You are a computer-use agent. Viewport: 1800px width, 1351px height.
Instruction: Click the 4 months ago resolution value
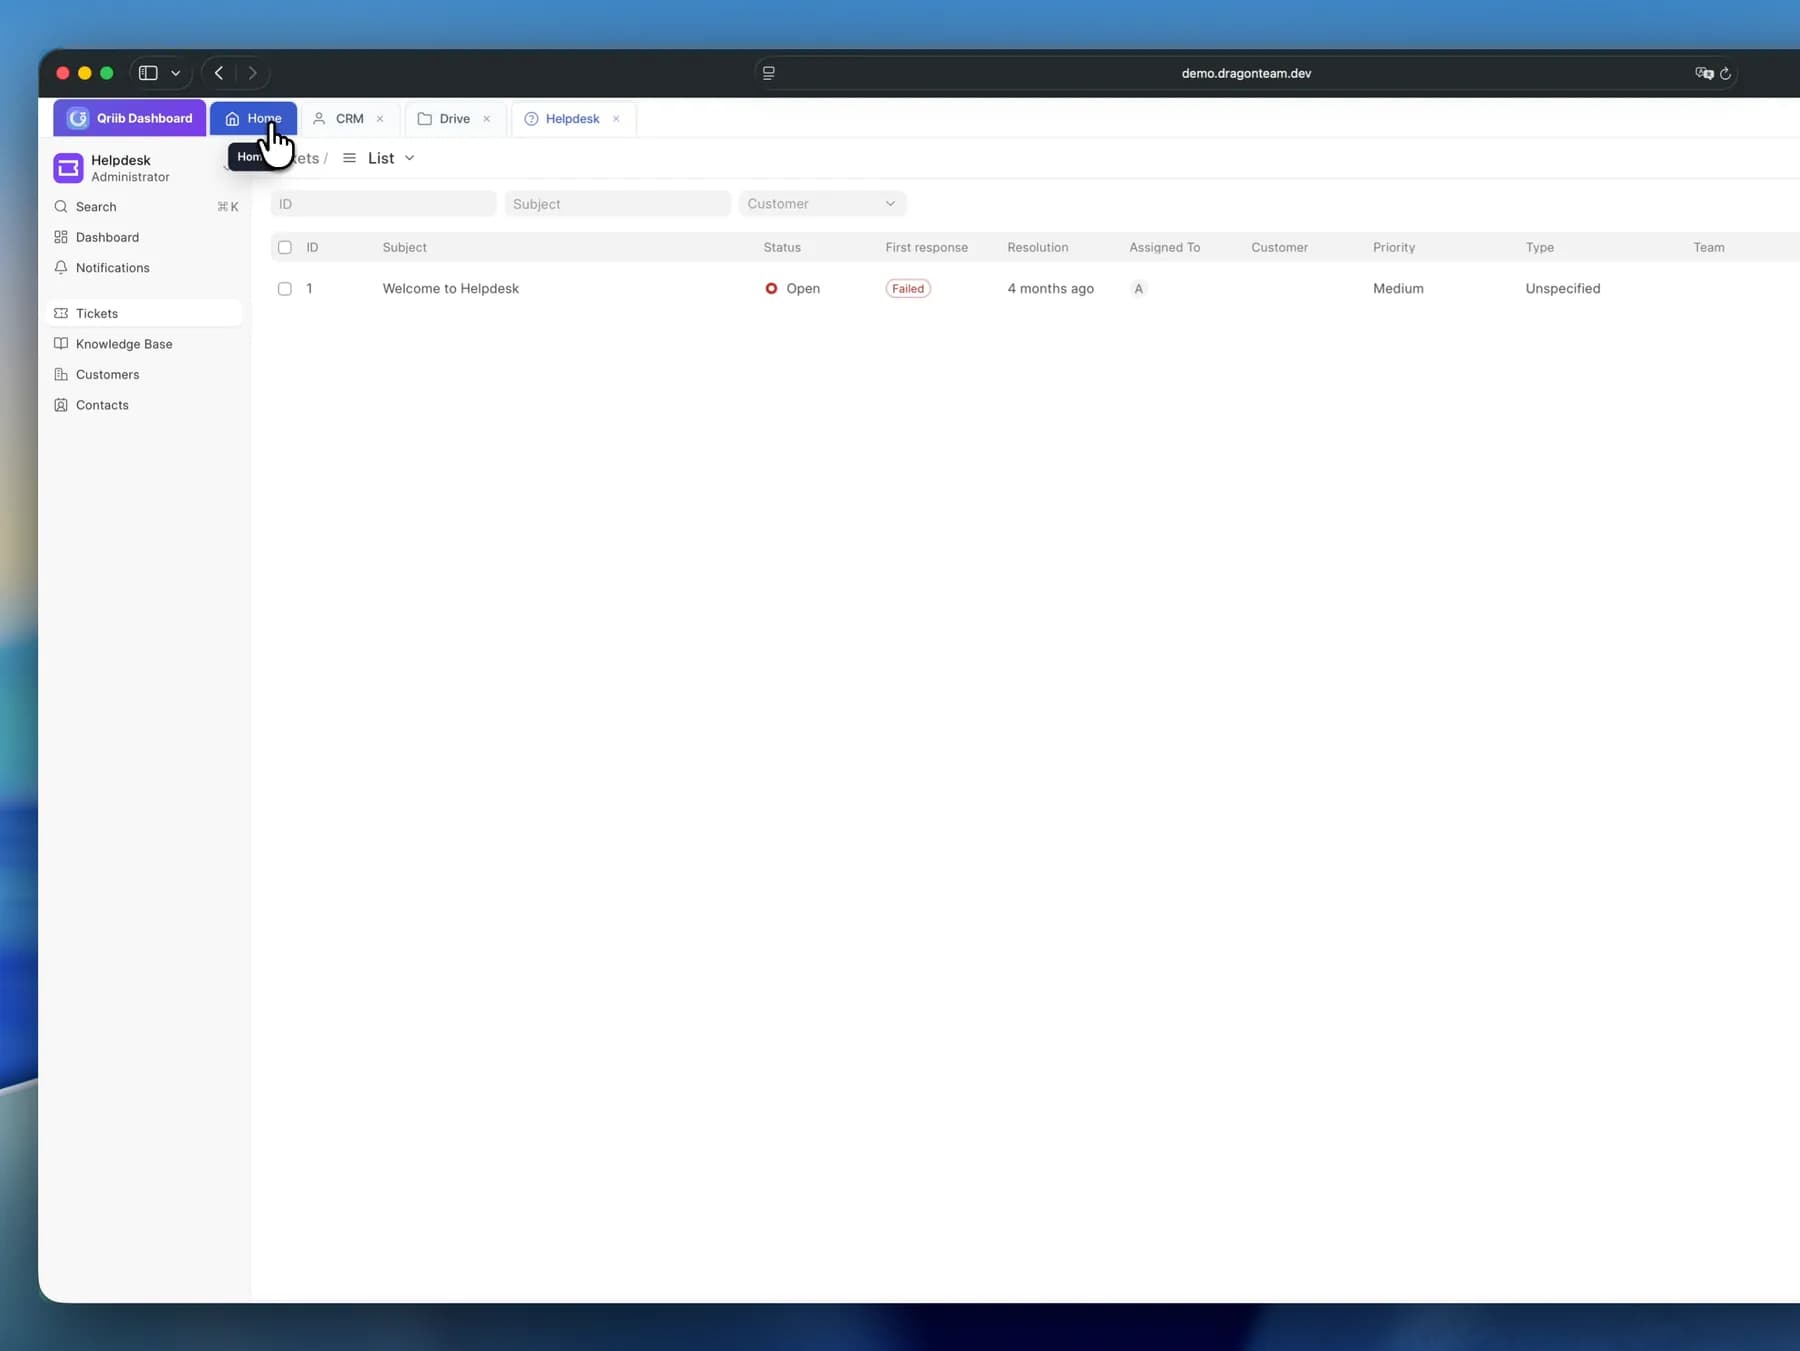tap(1050, 289)
